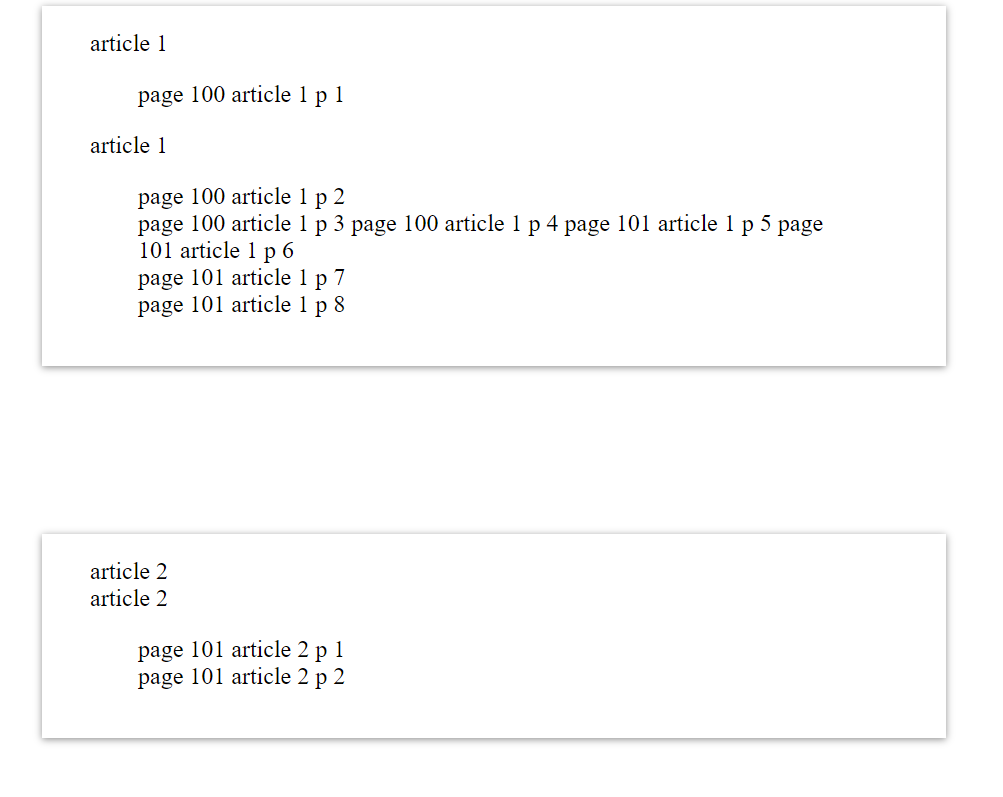Image resolution: width=1003 pixels, height=797 pixels.
Task: Click the 'page 100 article 1 p 3' text
Action: coord(241,224)
